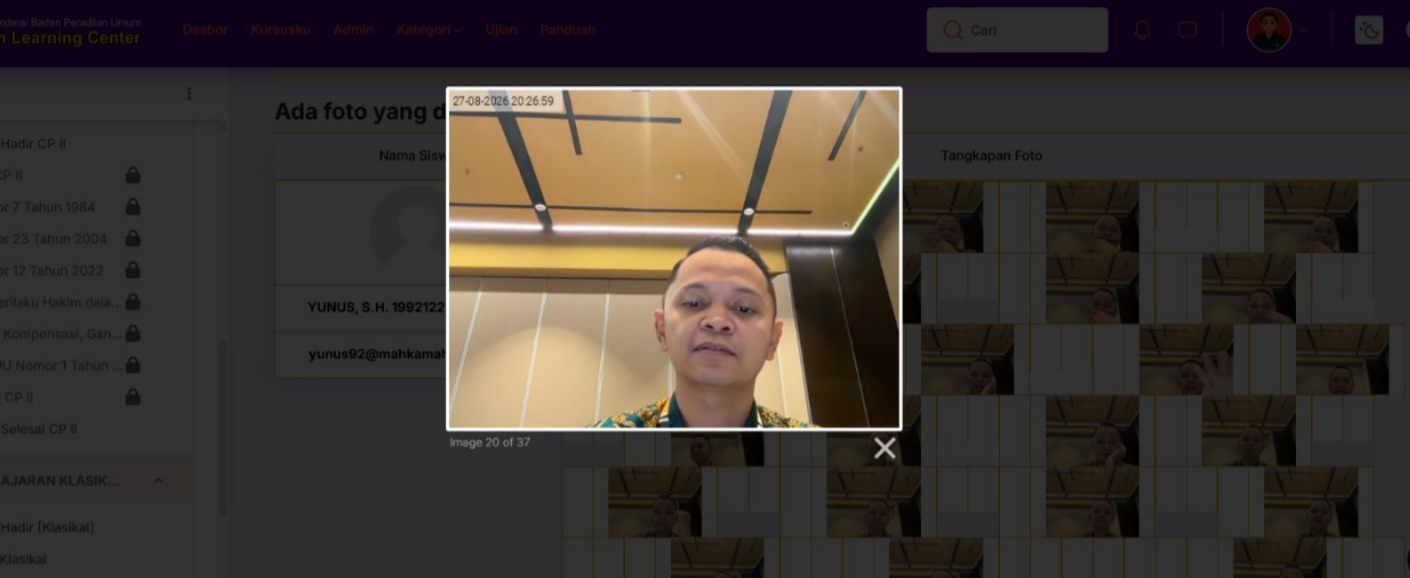Image resolution: width=1410 pixels, height=578 pixels.
Task: Click the sidebar vertical scrollbar
Action: [x=222, y=428]
